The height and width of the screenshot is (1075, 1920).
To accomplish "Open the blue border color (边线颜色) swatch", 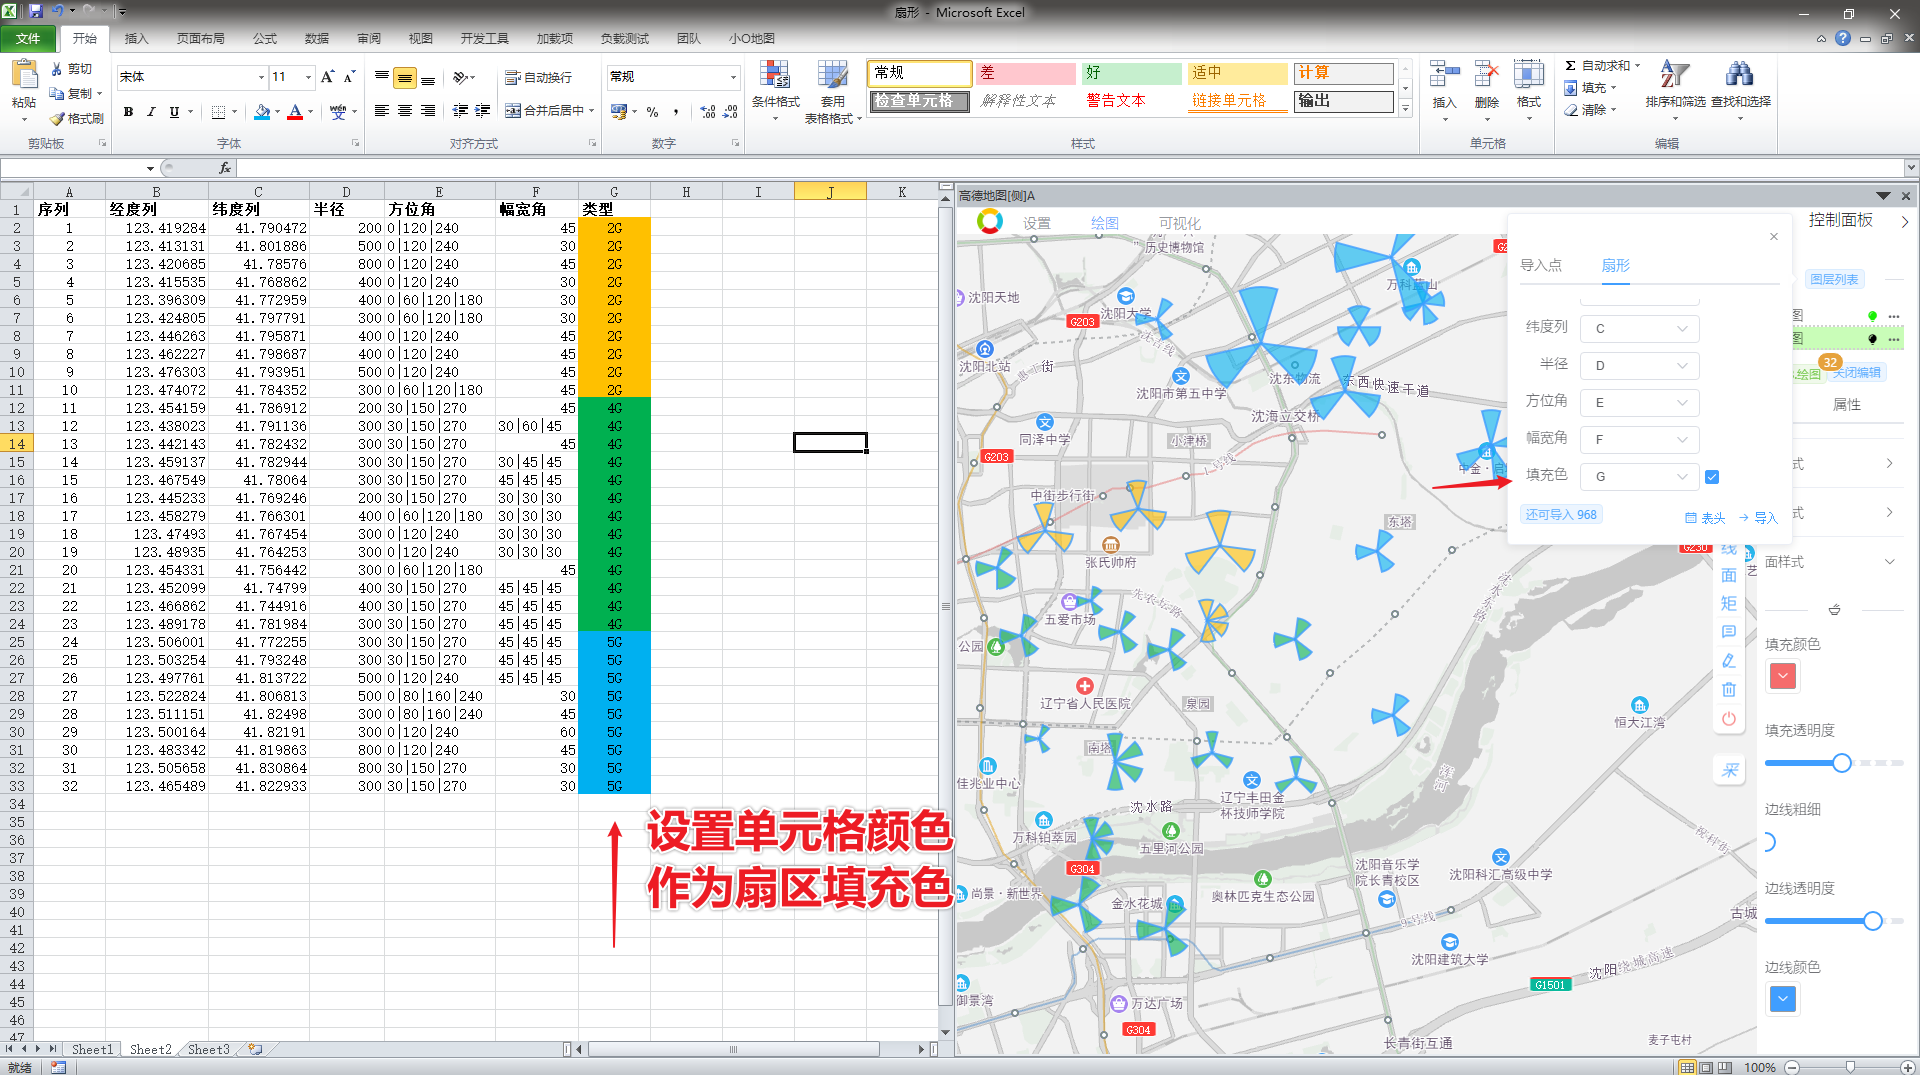I will (x=1783, y=999).
